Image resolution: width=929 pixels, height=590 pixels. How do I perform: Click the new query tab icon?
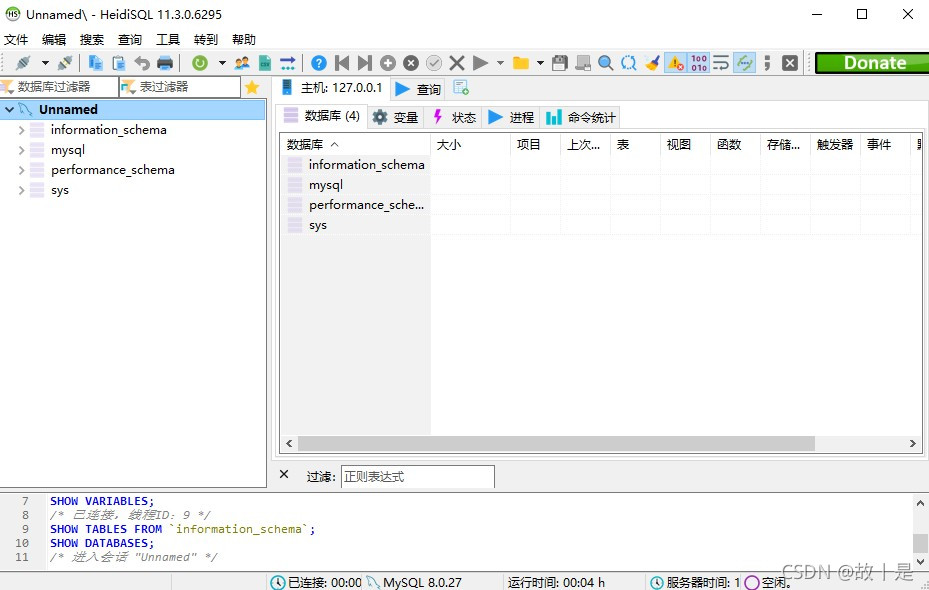click(461, 88)
